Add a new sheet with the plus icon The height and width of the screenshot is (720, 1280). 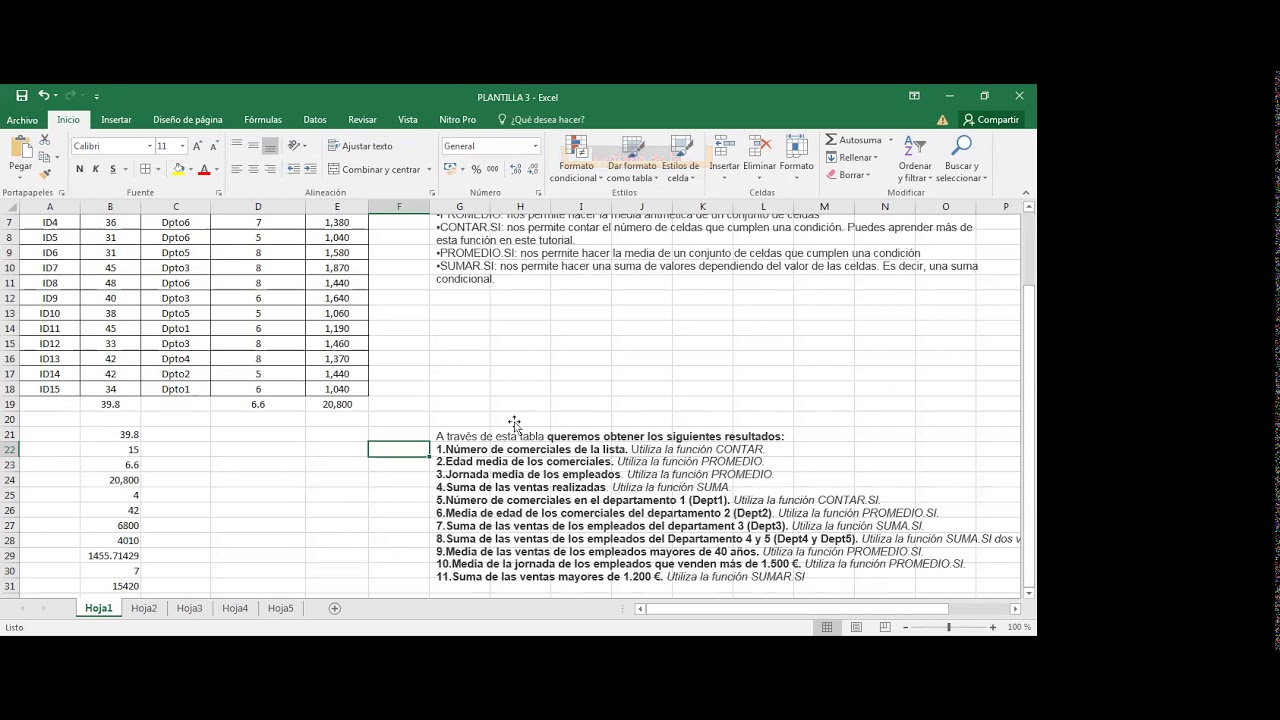tap(335, 608)
